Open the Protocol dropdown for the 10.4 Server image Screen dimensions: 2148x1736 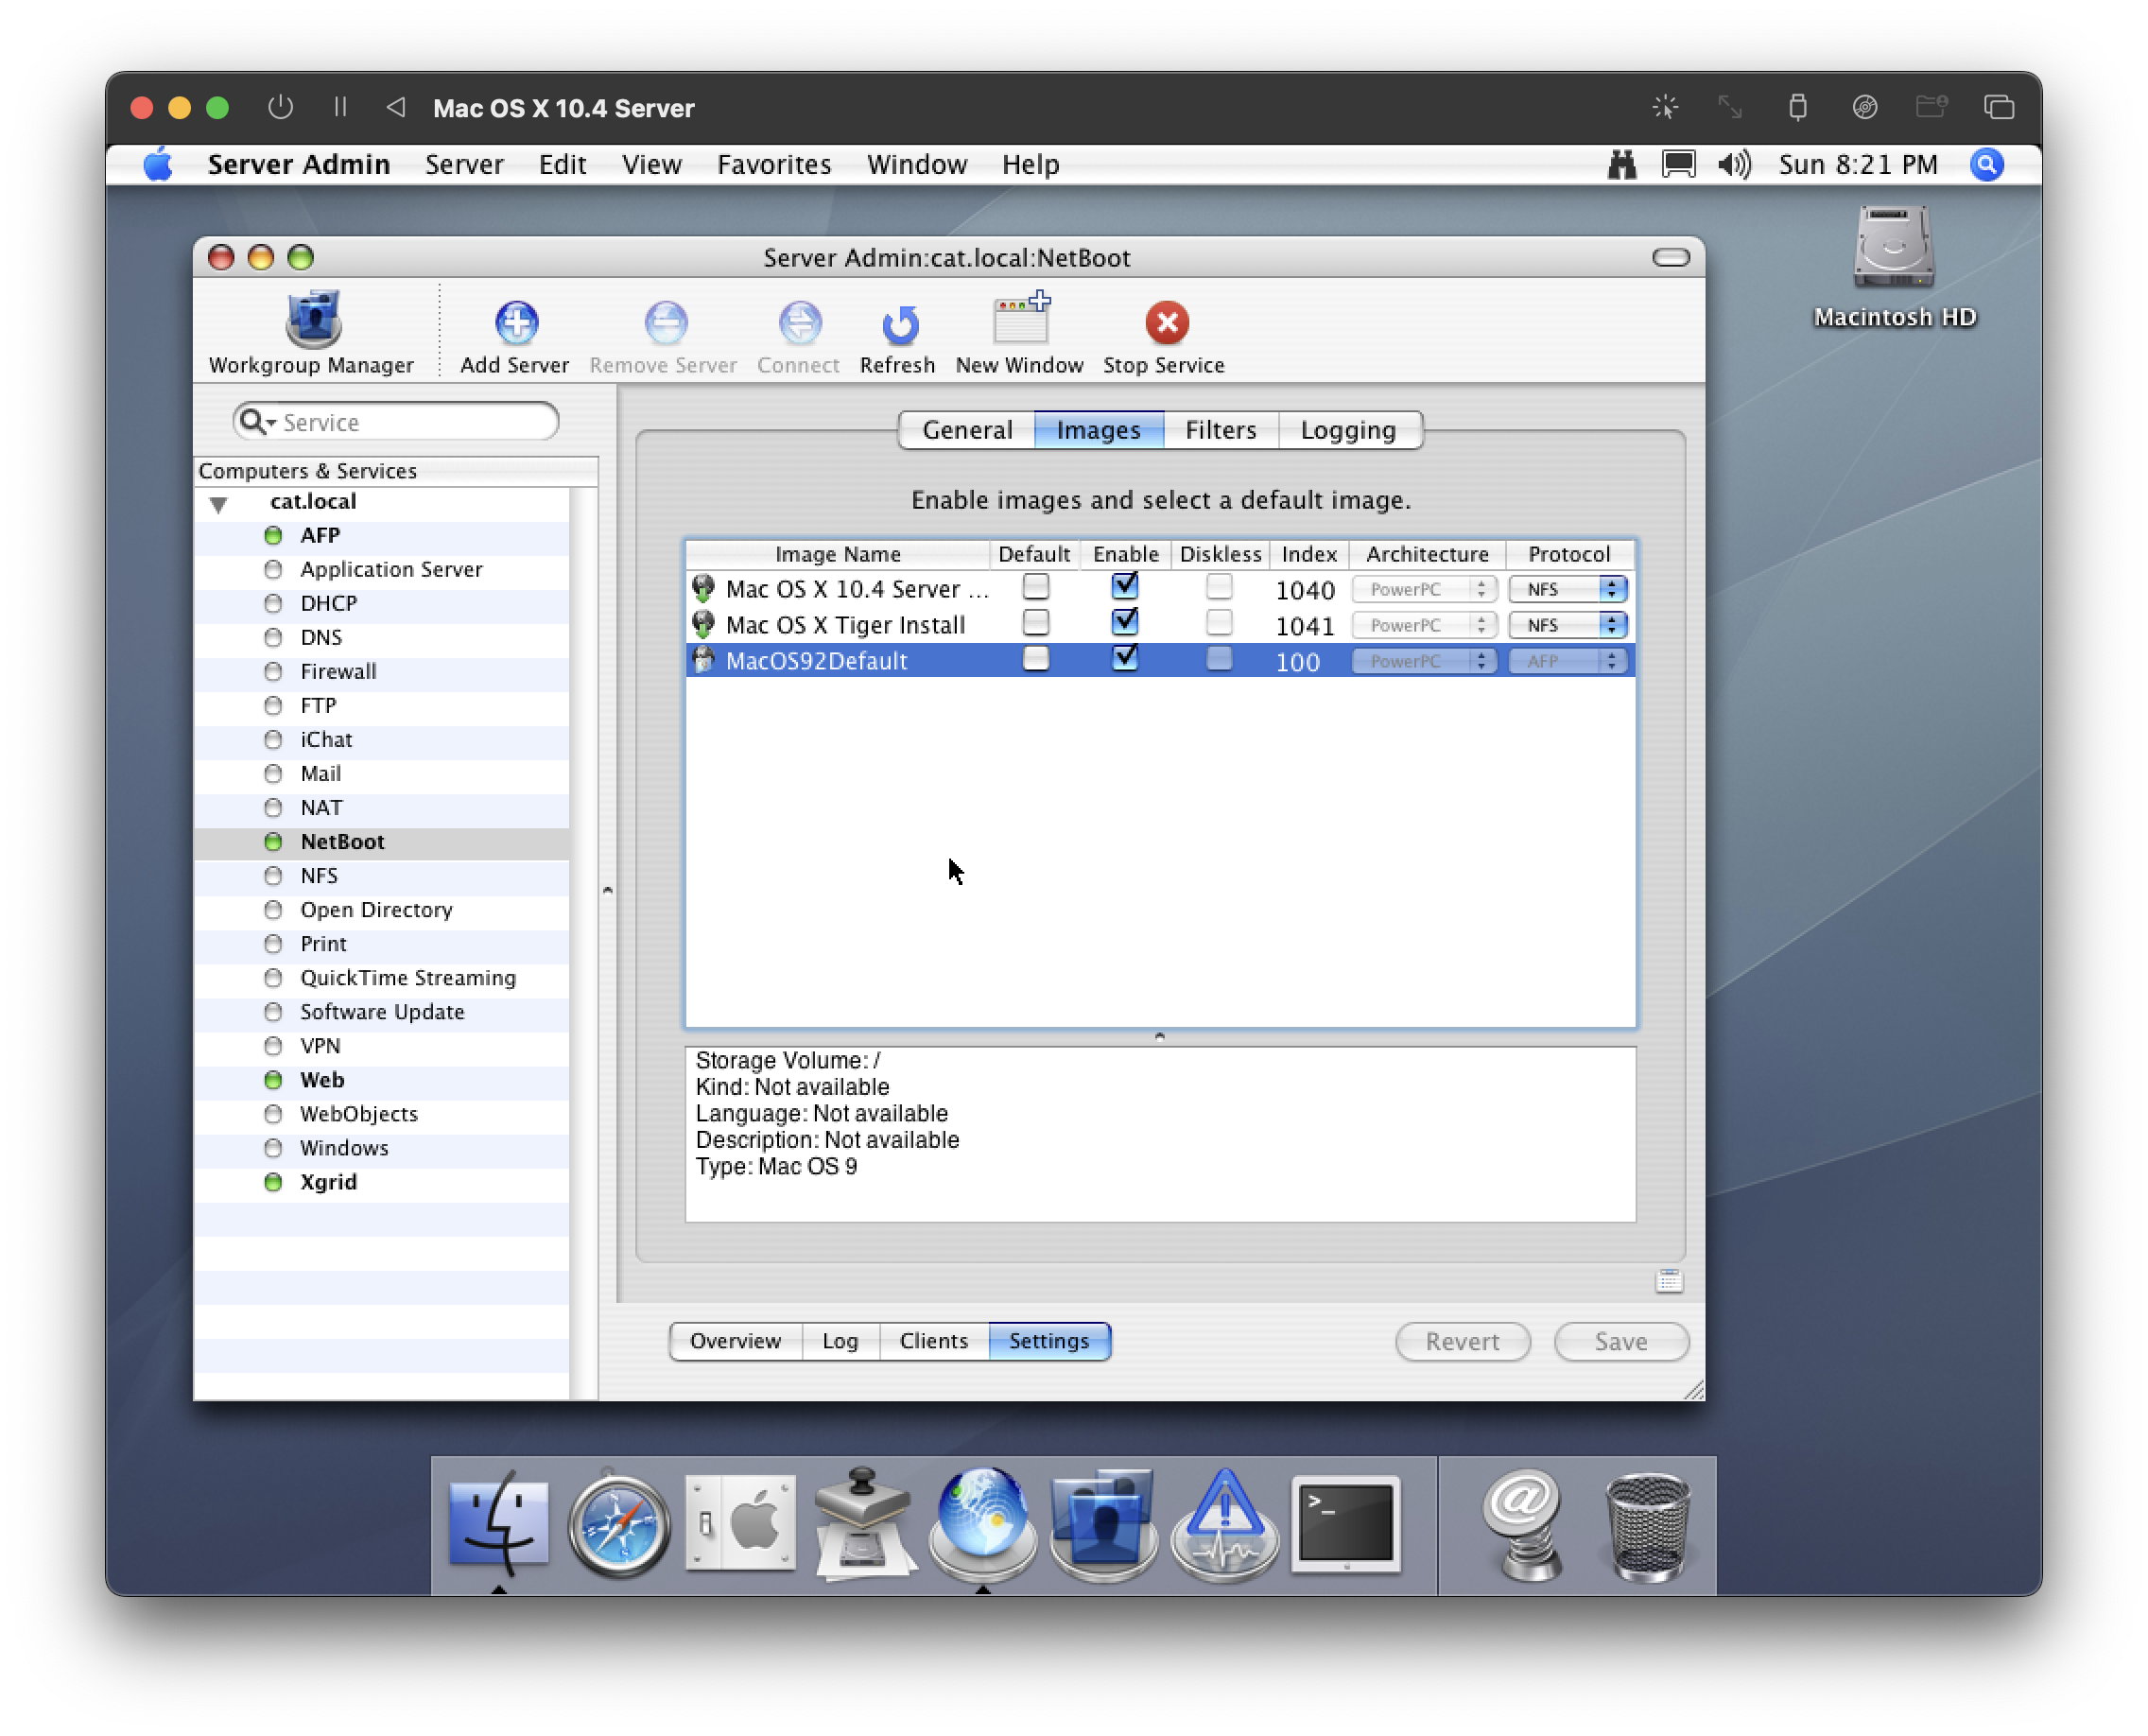(x=1567, y=589)
